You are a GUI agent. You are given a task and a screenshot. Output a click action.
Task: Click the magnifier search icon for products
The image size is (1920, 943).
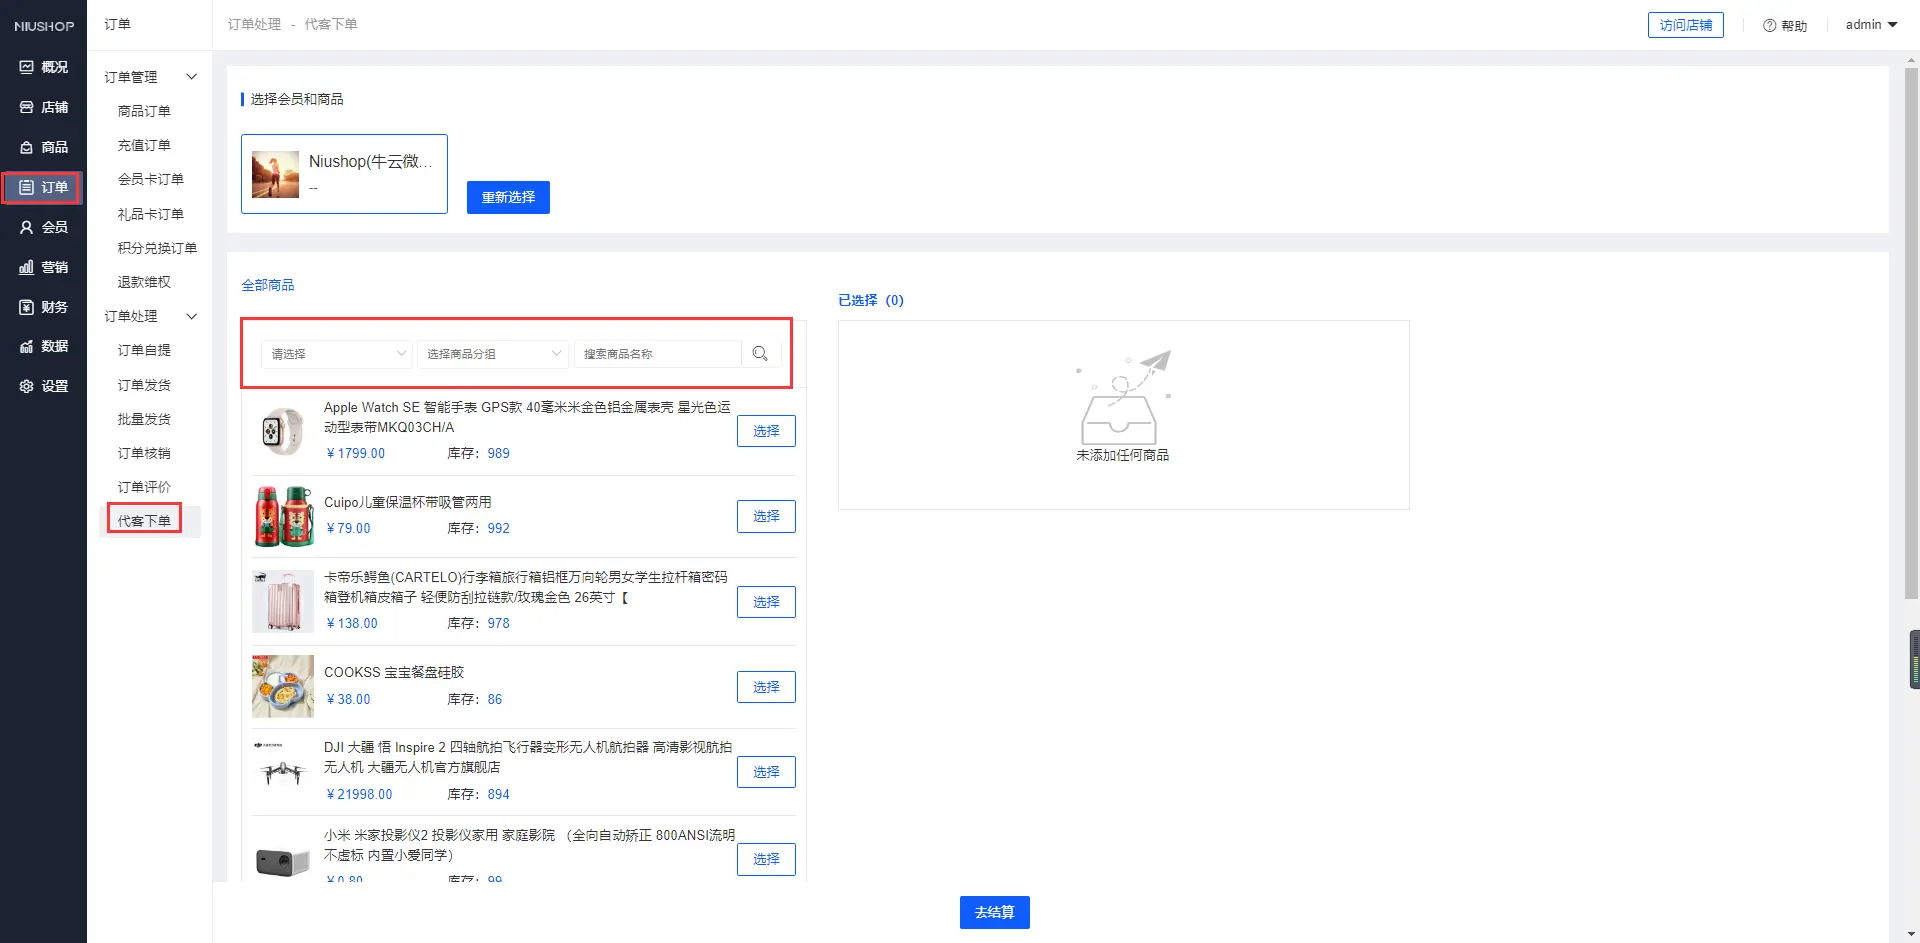click(x=760, y=354)
